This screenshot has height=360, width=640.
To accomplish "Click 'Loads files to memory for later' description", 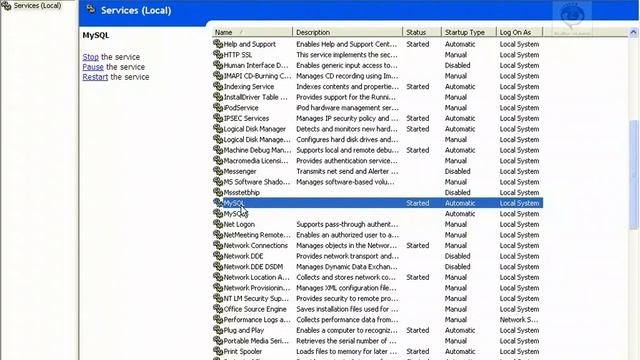I will click(347, 352).
